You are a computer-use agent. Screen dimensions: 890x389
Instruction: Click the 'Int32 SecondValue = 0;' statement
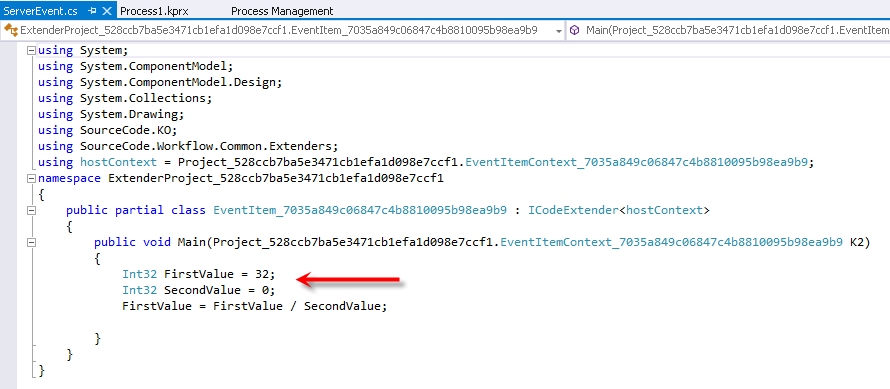click(x=198, y=290)
